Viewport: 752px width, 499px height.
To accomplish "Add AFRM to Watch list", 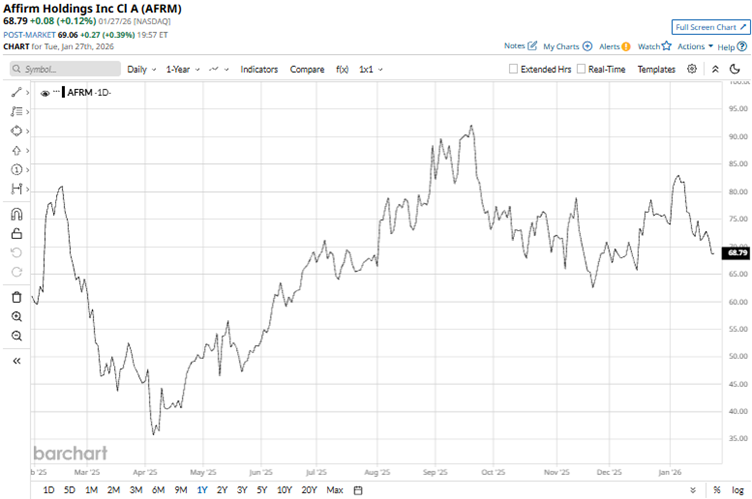I will point(654,46).
